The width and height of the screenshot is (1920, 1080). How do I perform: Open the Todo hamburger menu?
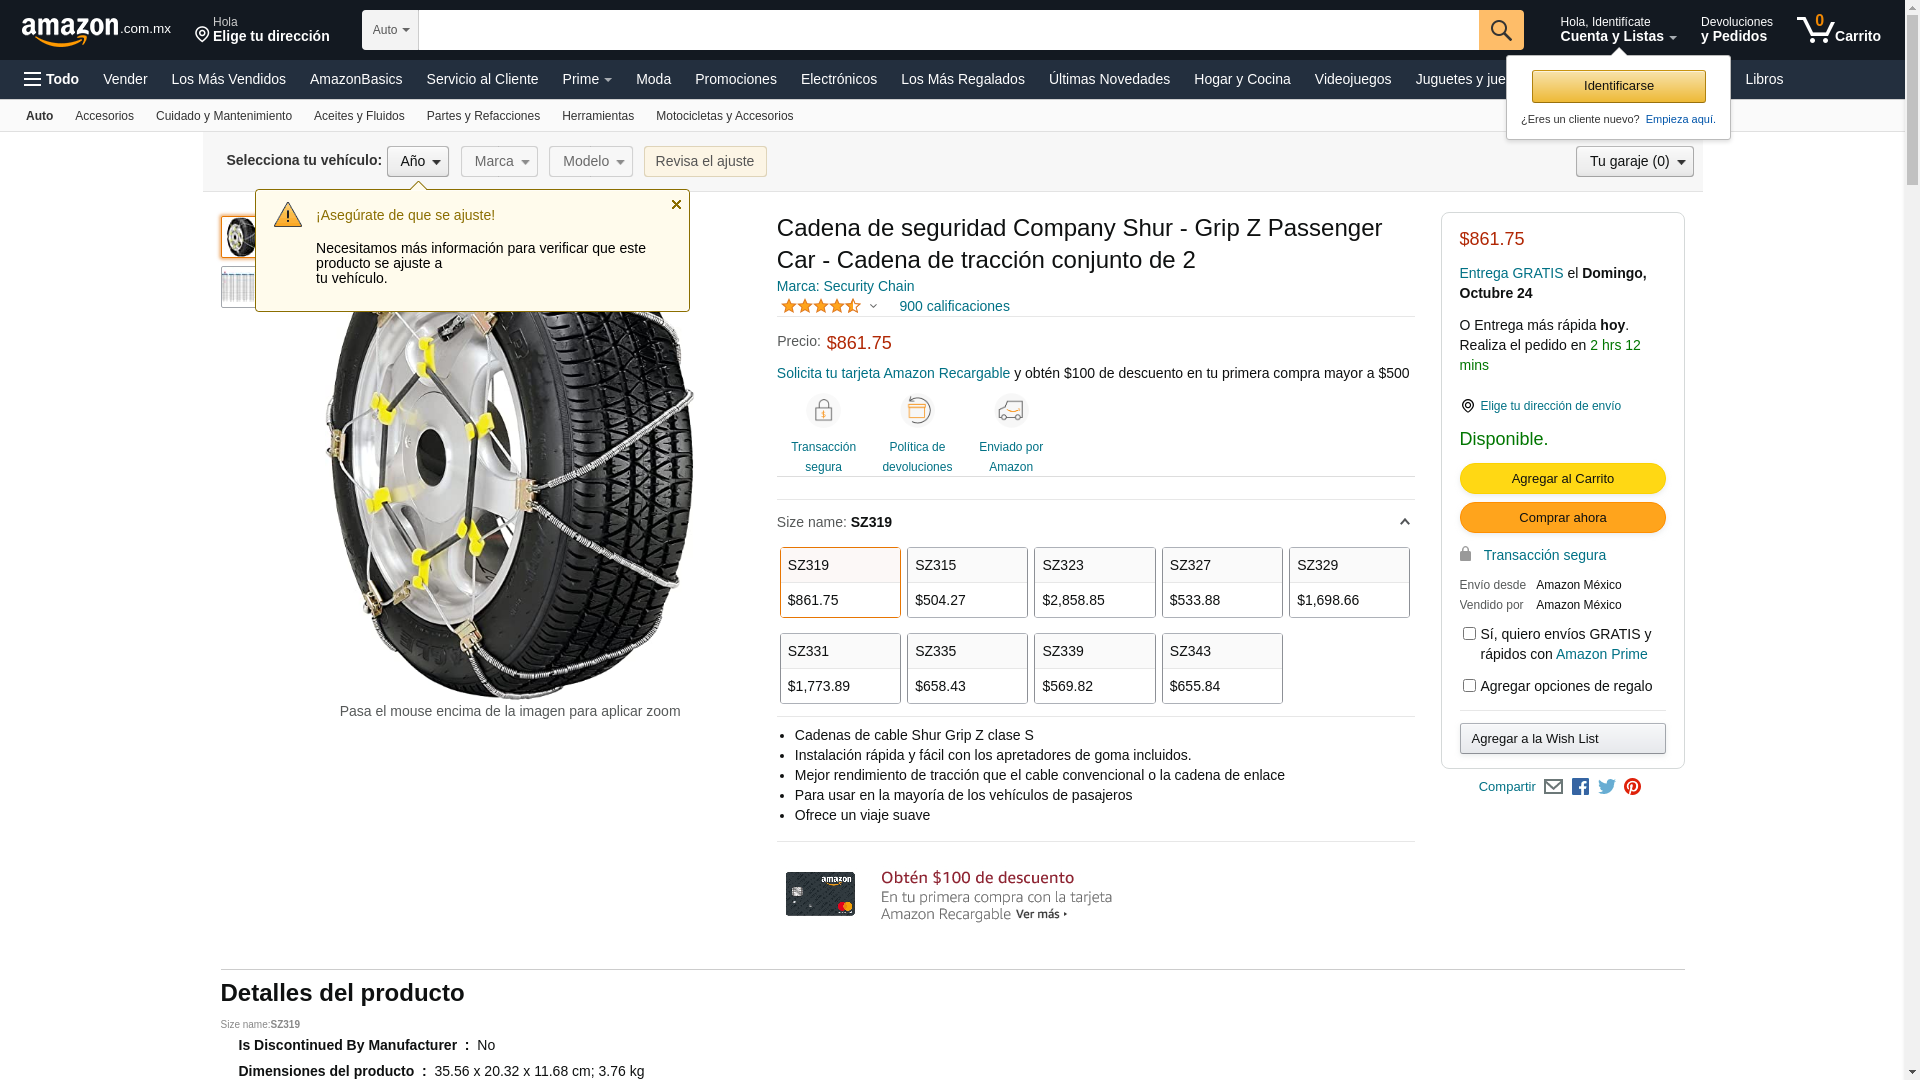[x=51, y=79]
